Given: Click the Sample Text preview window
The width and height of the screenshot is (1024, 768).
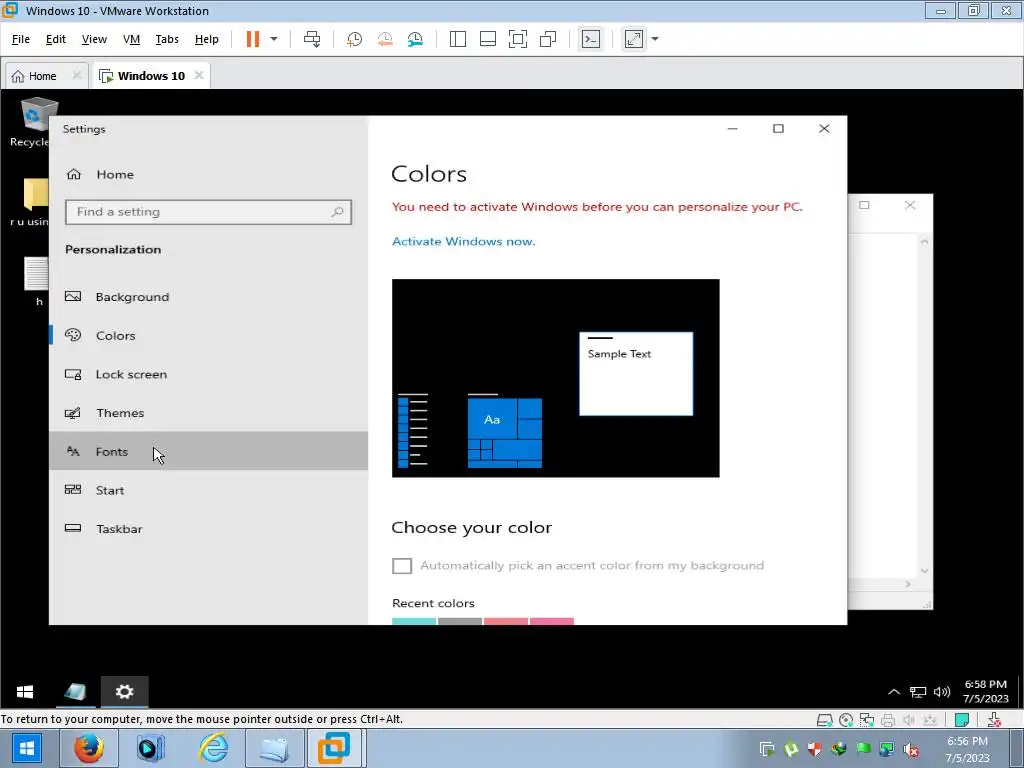Looking at the screenshot, I should [636, 374].
